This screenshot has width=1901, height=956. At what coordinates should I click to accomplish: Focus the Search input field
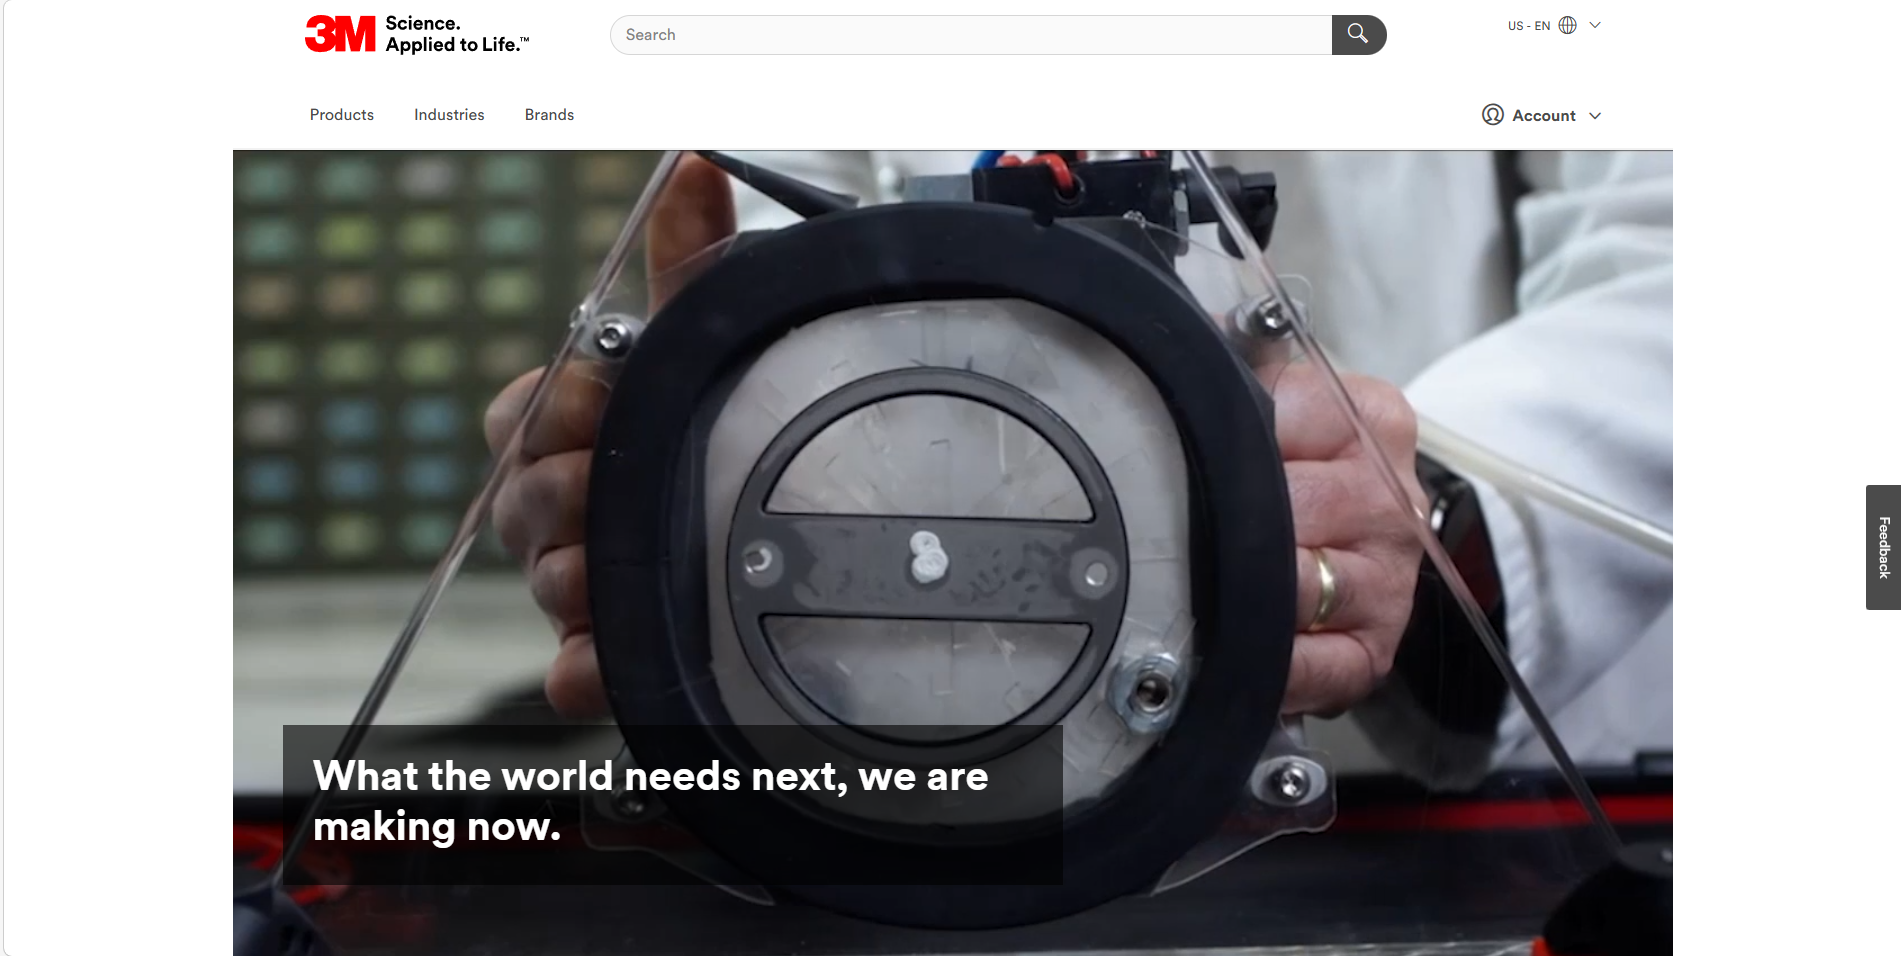(970, 35)
